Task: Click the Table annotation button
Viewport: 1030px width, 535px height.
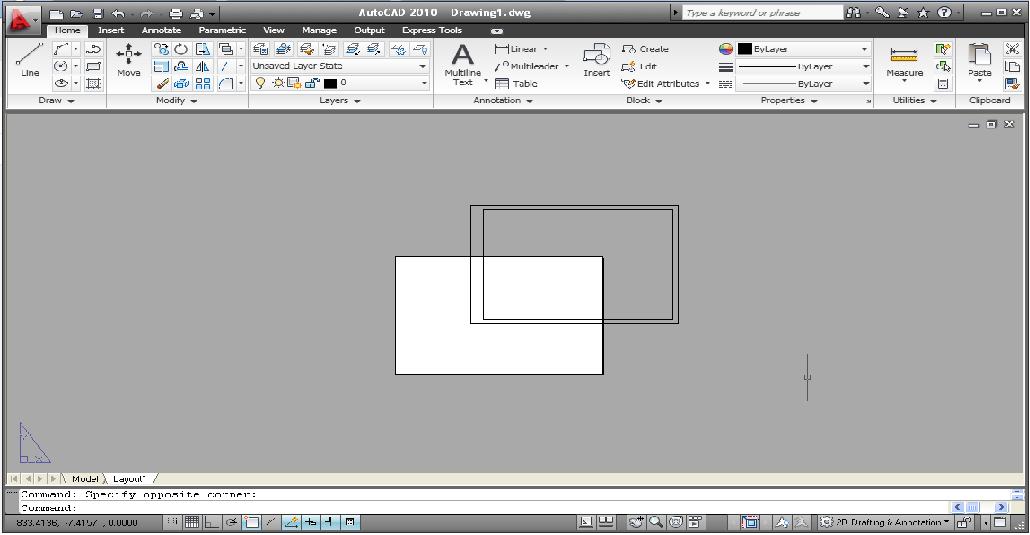Action: click(x=516, y=83)
